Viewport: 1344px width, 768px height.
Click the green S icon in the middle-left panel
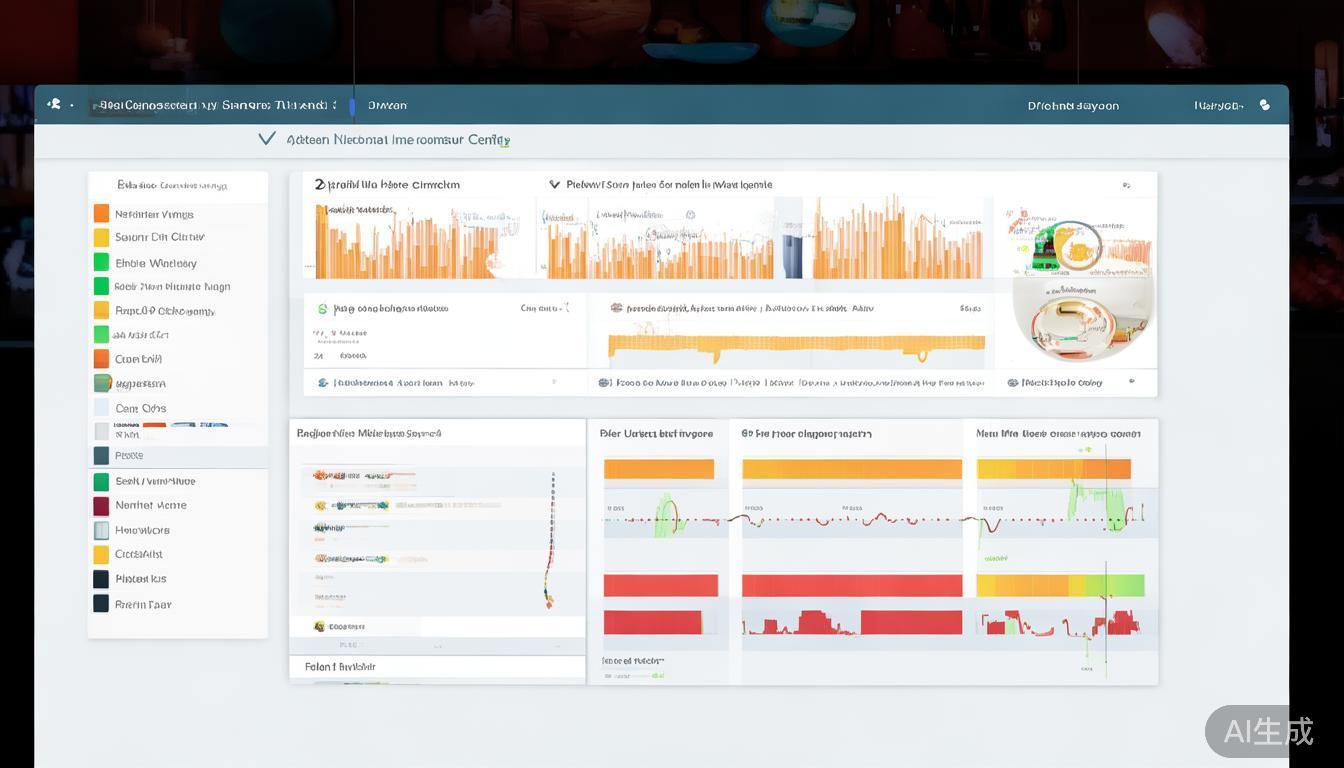(322, 310)
